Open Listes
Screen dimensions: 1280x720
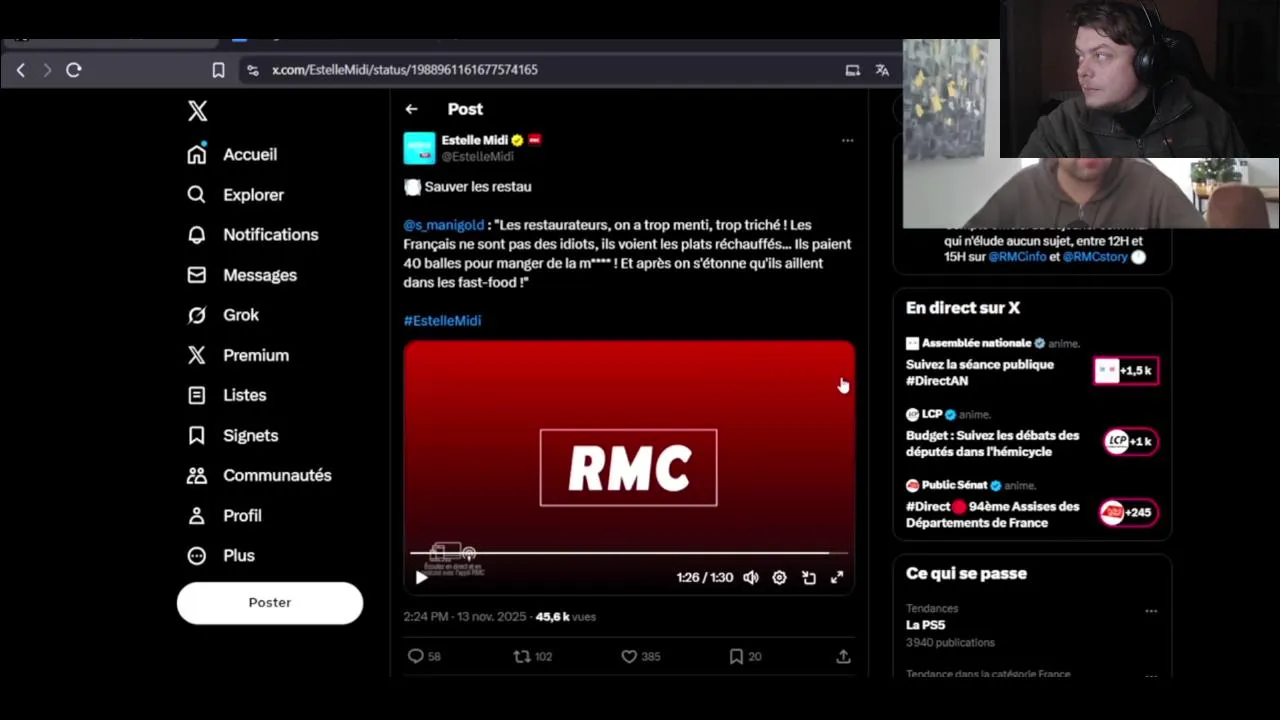tap(226, 395)
